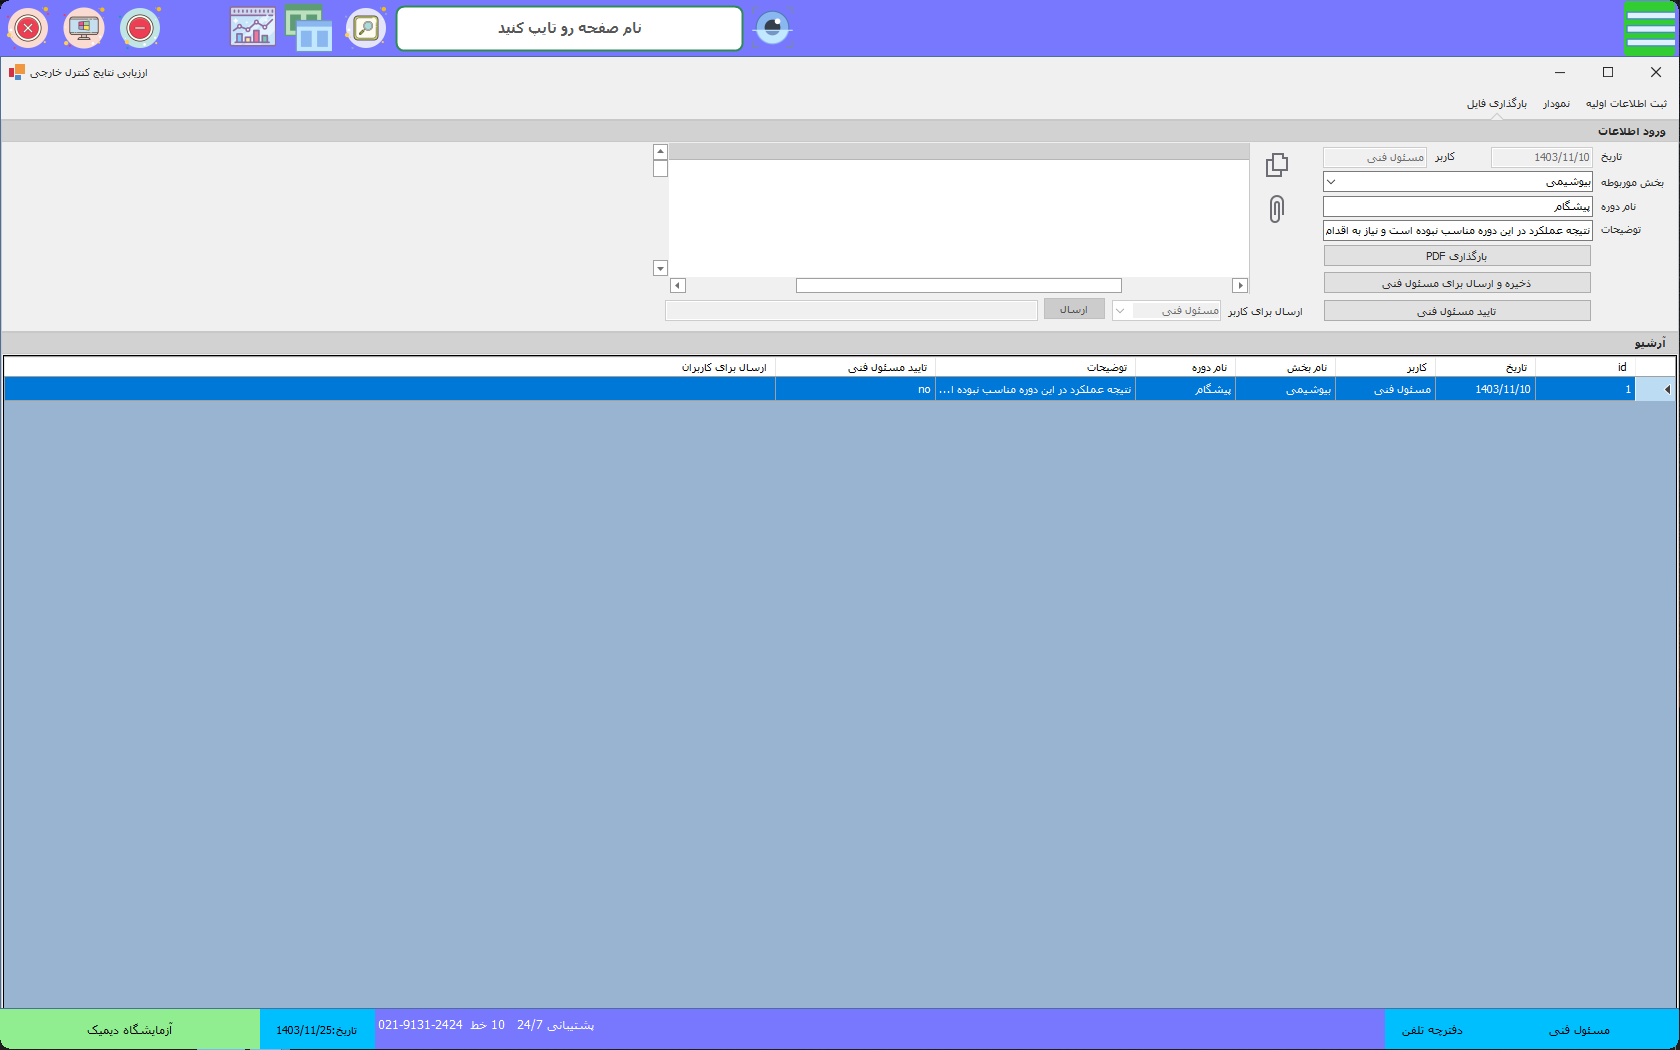Image resolution: width=1680 pixels, height=1050 pixels.
Task: Click the row arrow for record 1
Action: pos(1666,389)
